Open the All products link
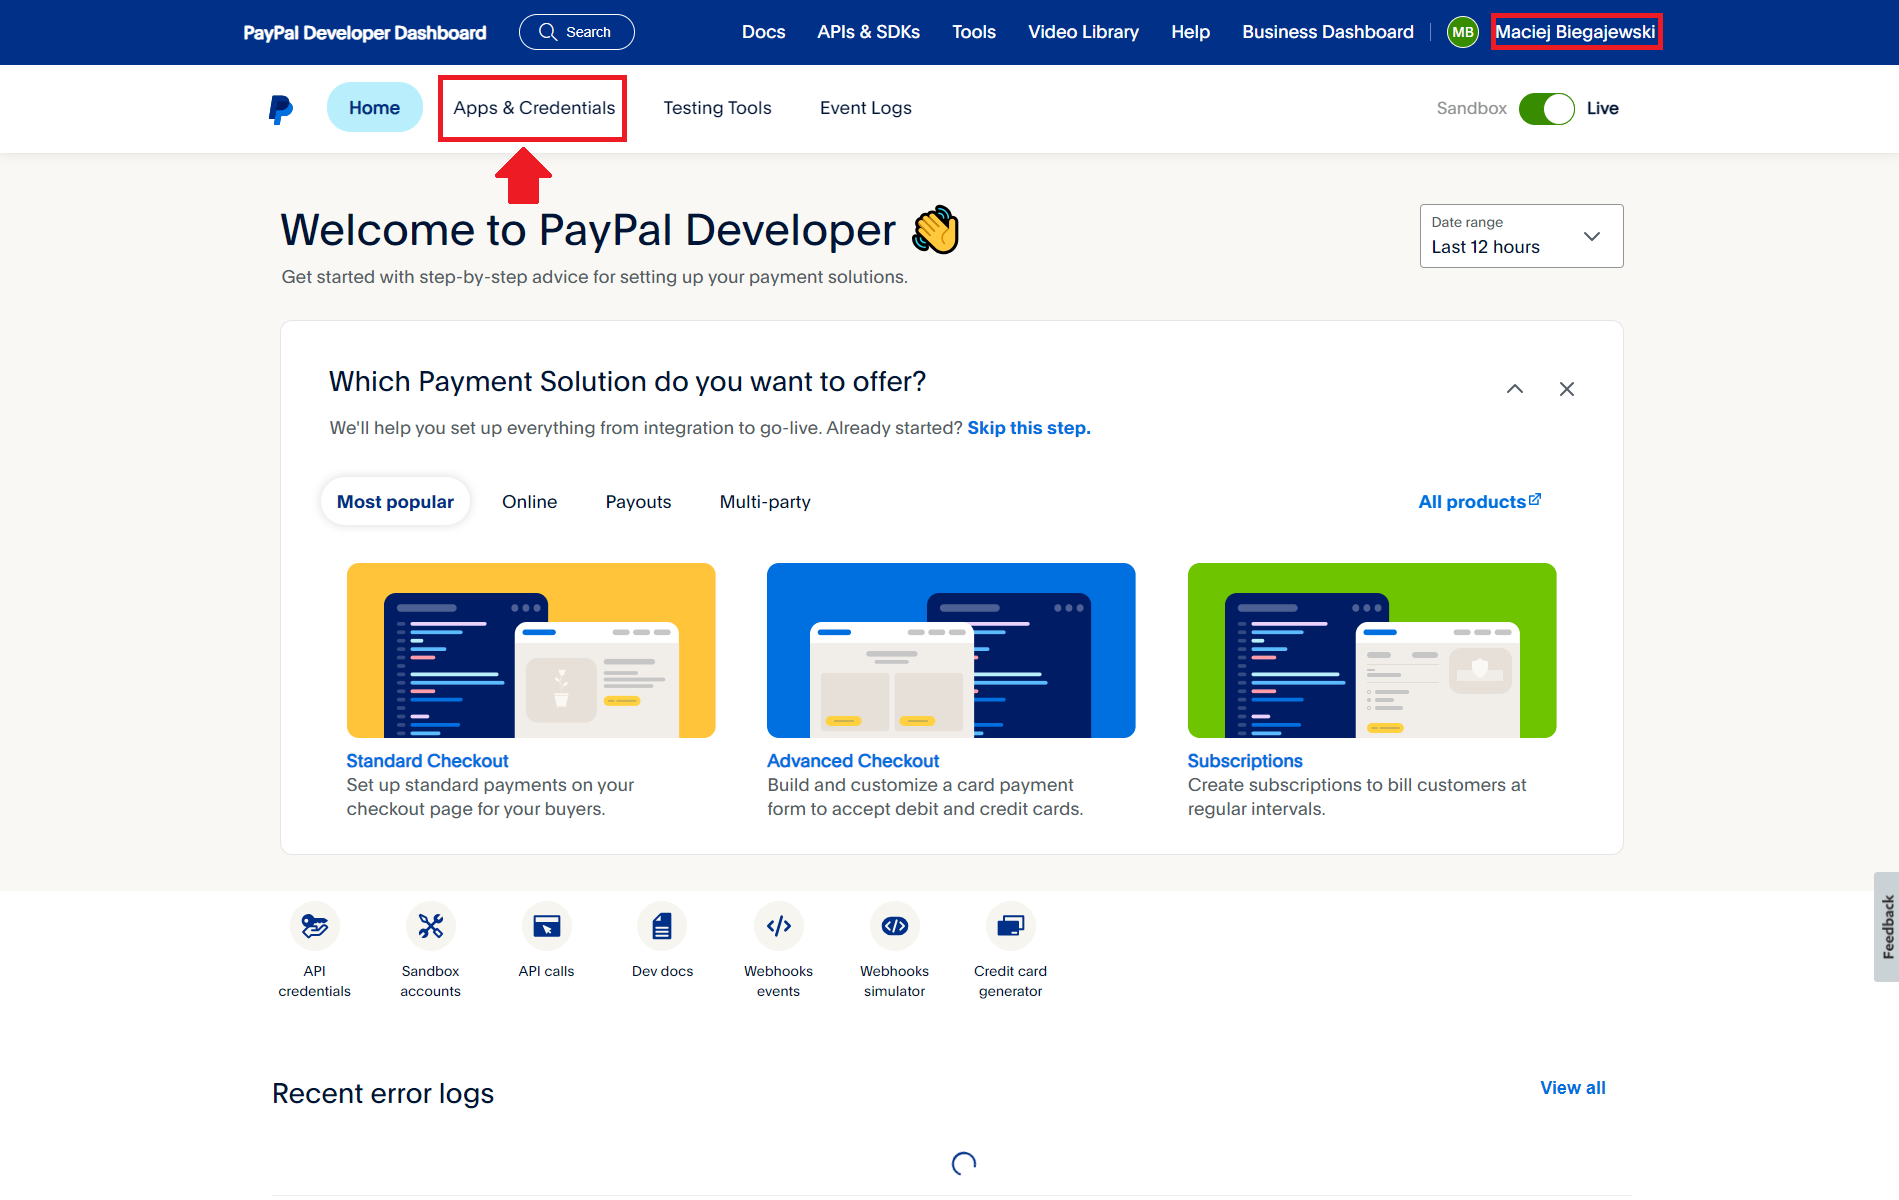 pos(1479,502)
